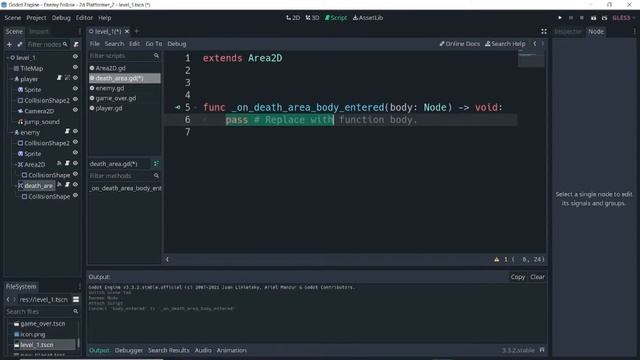Go to the previous FileSystem folder arrow
Viewport: 640px width, 360px height.
[x=8, y=300]
